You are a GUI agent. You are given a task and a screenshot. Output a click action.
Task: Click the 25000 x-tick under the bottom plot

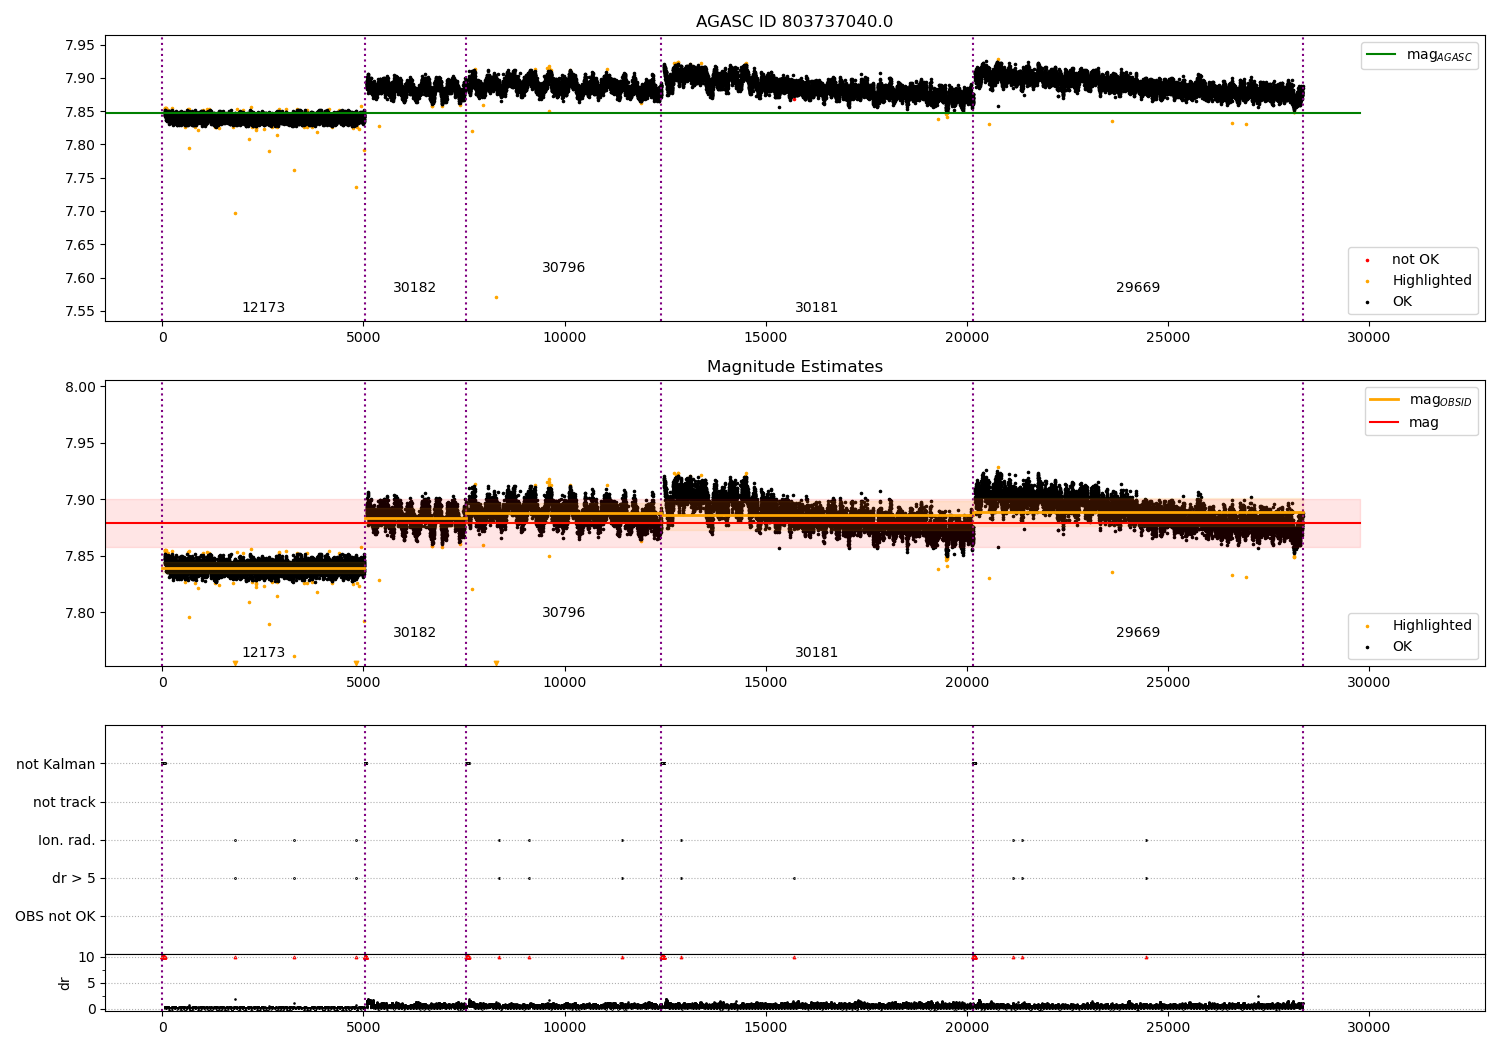tap(1167, 1027)
